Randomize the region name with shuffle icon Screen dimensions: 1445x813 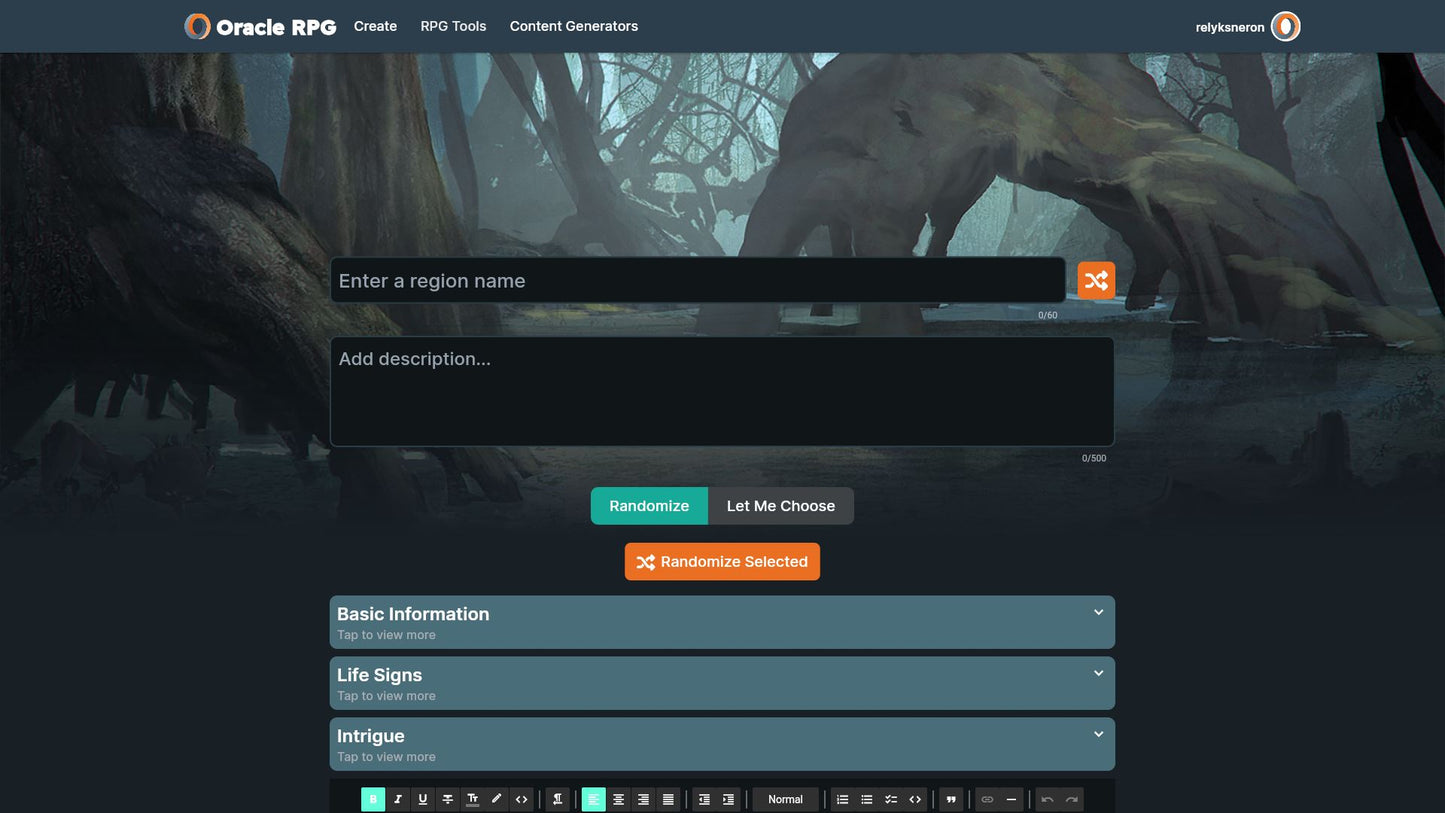point(1095,281)
